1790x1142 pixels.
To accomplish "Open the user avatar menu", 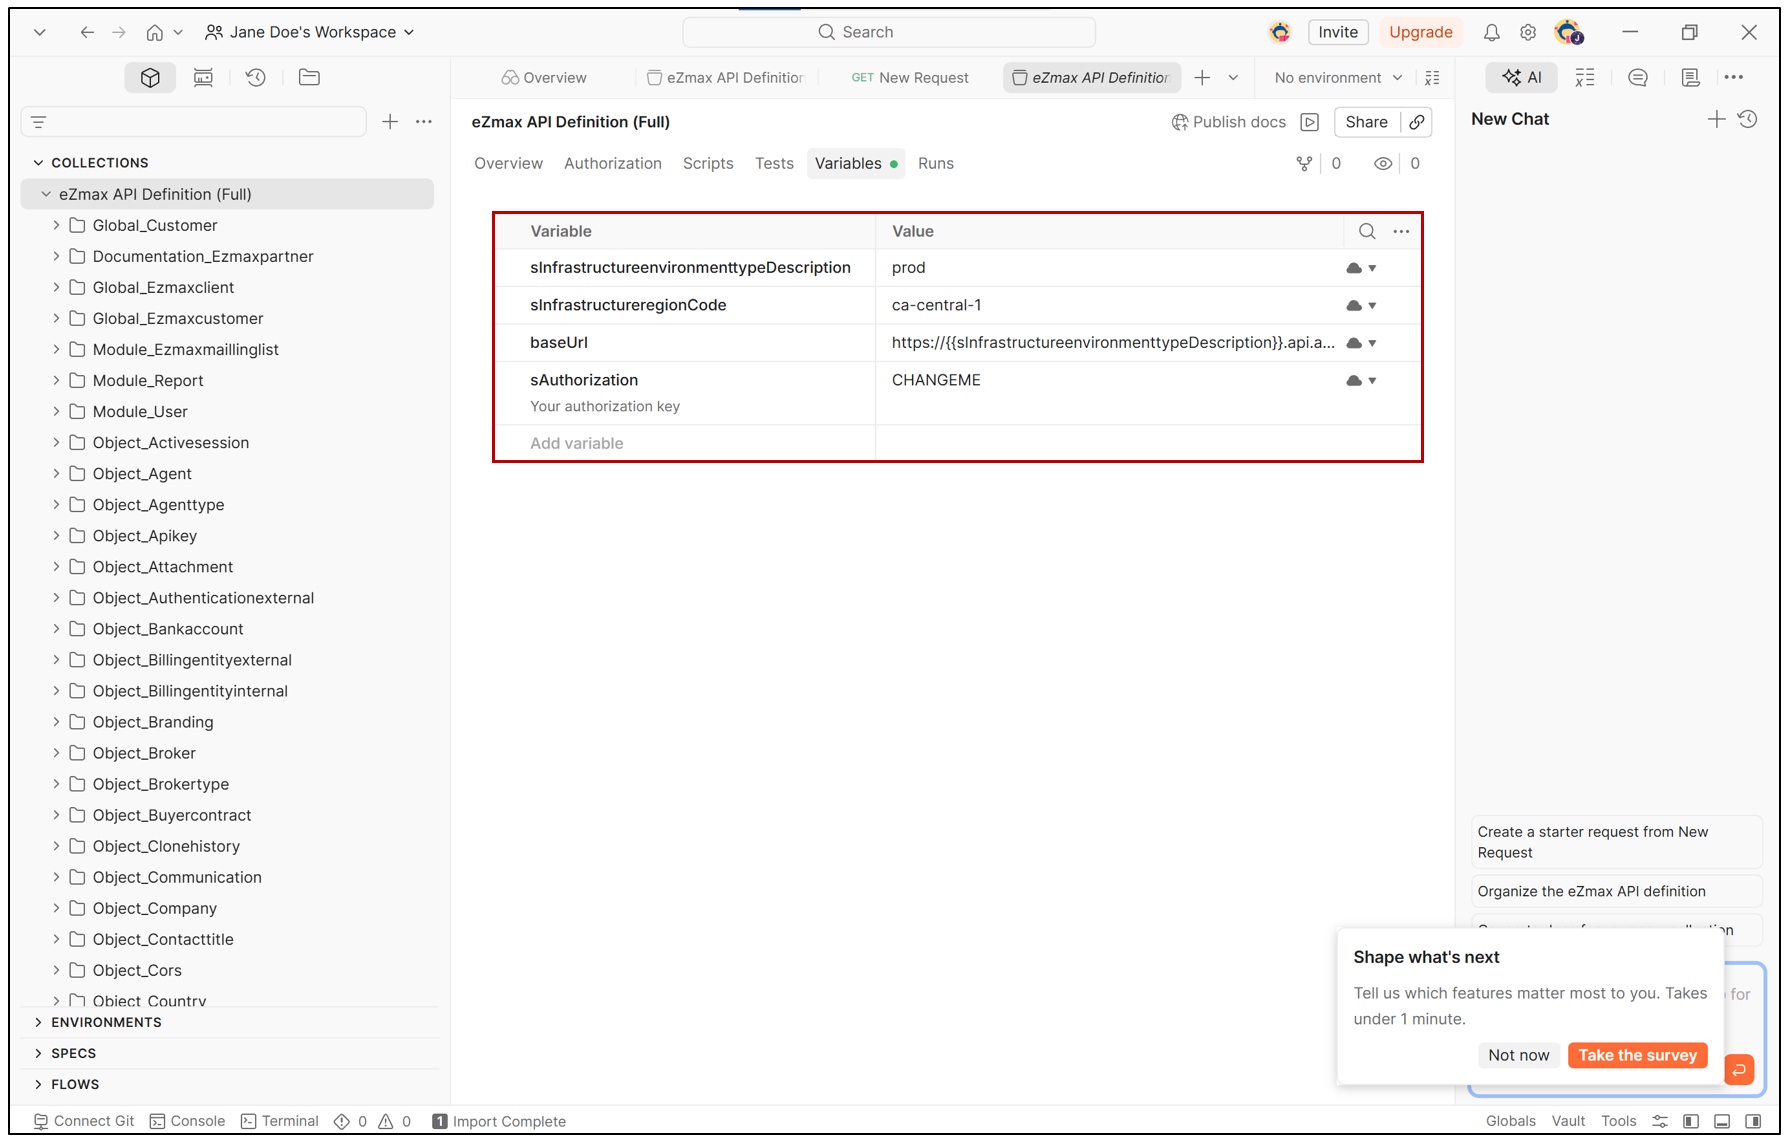I will [1569, 32].
